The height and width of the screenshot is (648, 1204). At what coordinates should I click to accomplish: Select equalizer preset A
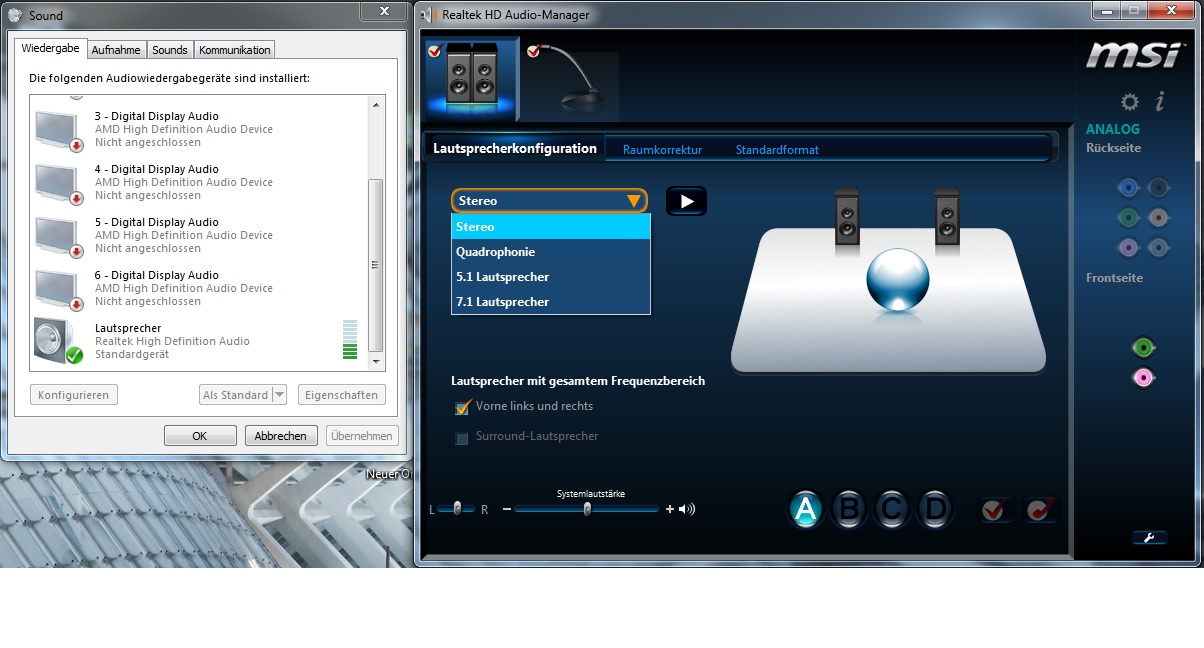[x=806, y=510]
